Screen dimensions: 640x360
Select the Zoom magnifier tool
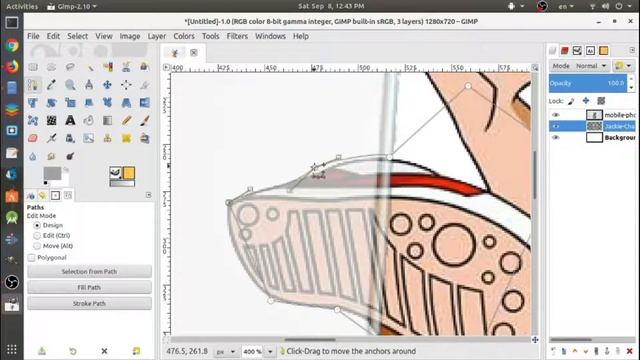pyautogui.click(x=70, y=85)
